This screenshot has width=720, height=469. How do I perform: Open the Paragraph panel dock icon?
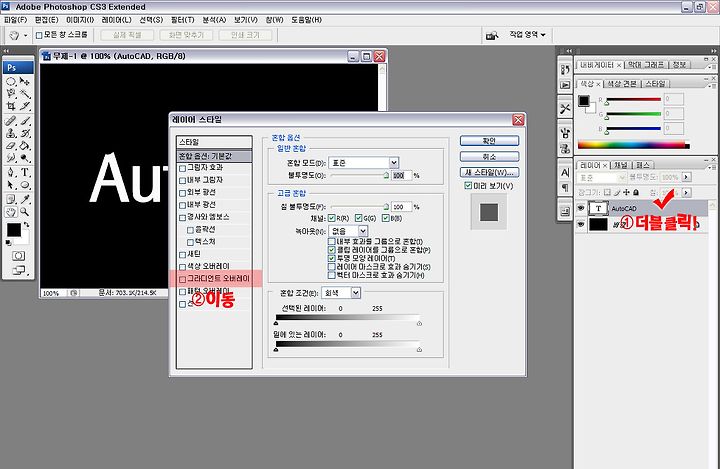(x=565, y=187)
